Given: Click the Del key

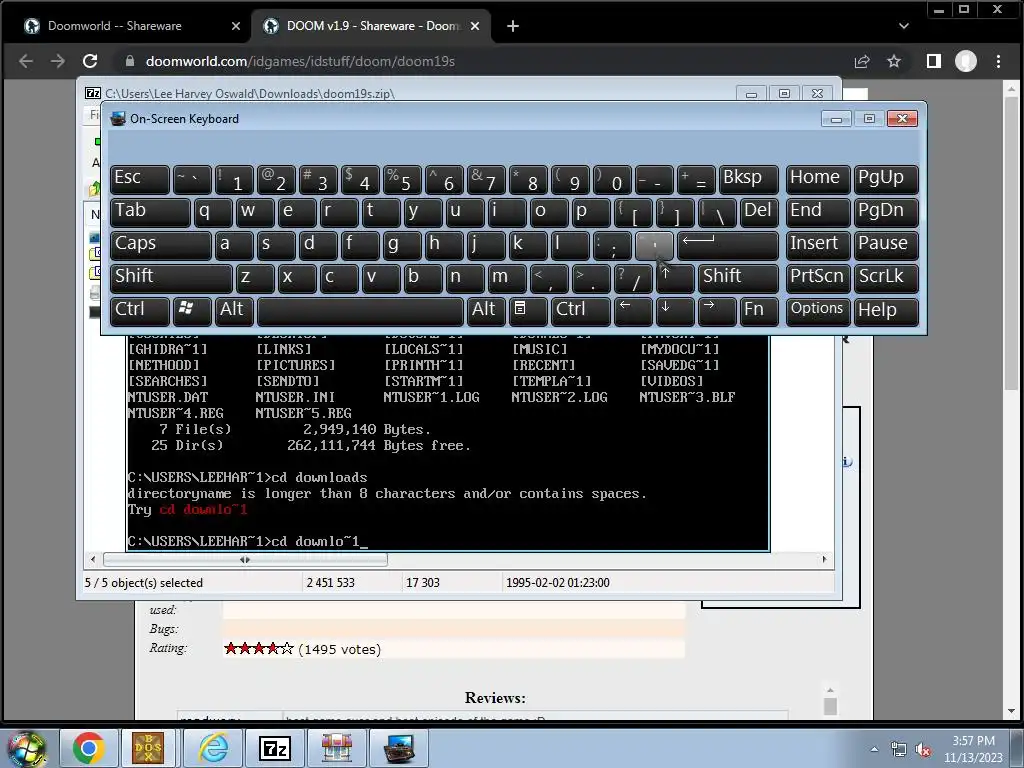Looking at the screenshot, I should pyautogui.click(x=759, y=212).
